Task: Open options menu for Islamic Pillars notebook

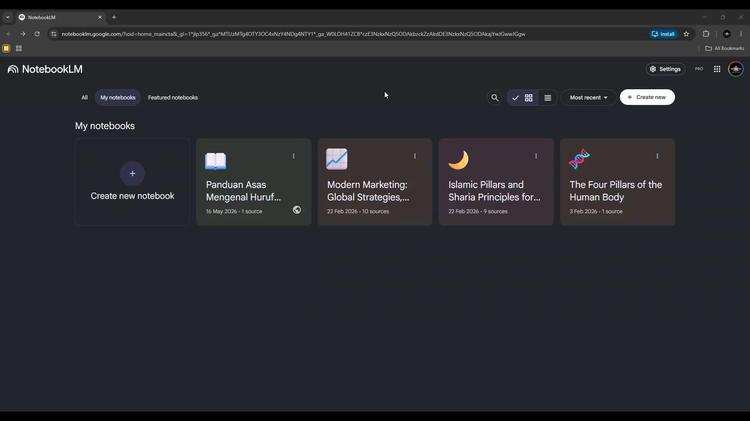Action: pos(536,156)
